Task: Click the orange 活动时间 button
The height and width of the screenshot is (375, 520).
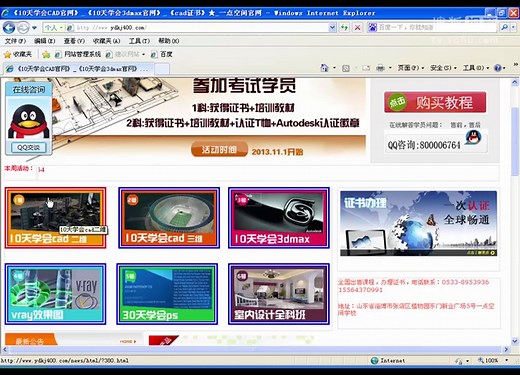Action: click(219, 149)
